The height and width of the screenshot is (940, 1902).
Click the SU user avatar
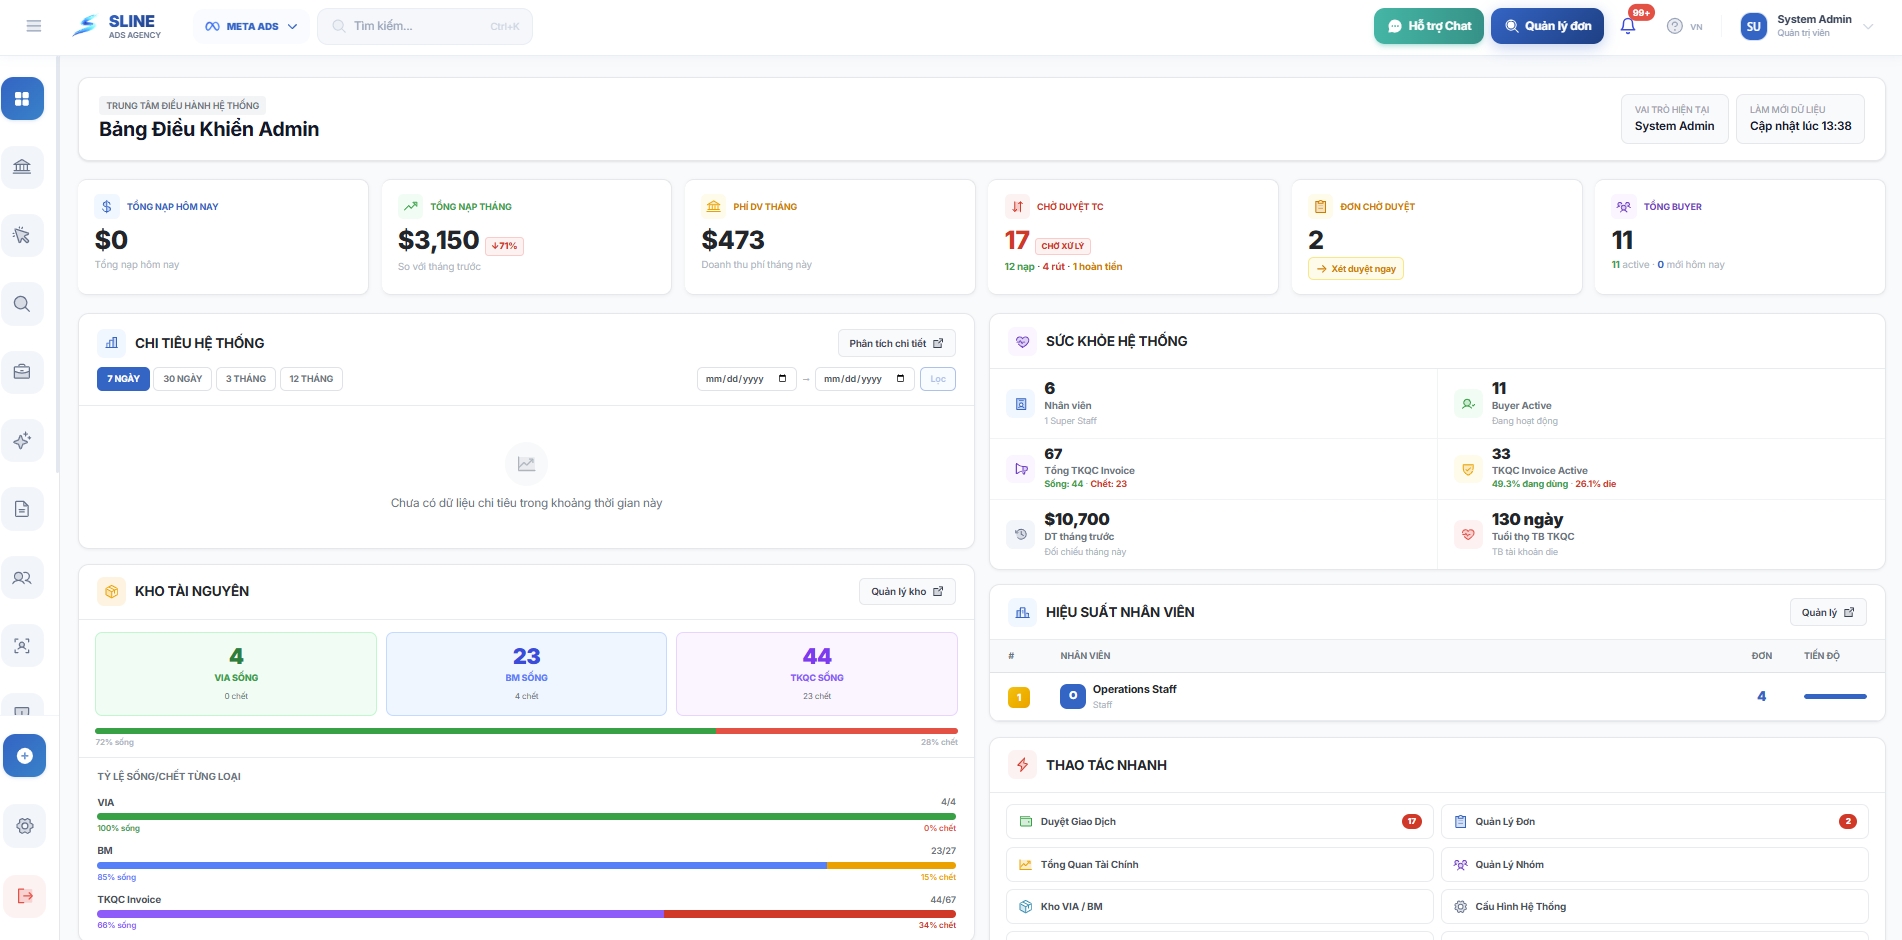tap(1753, 27)
